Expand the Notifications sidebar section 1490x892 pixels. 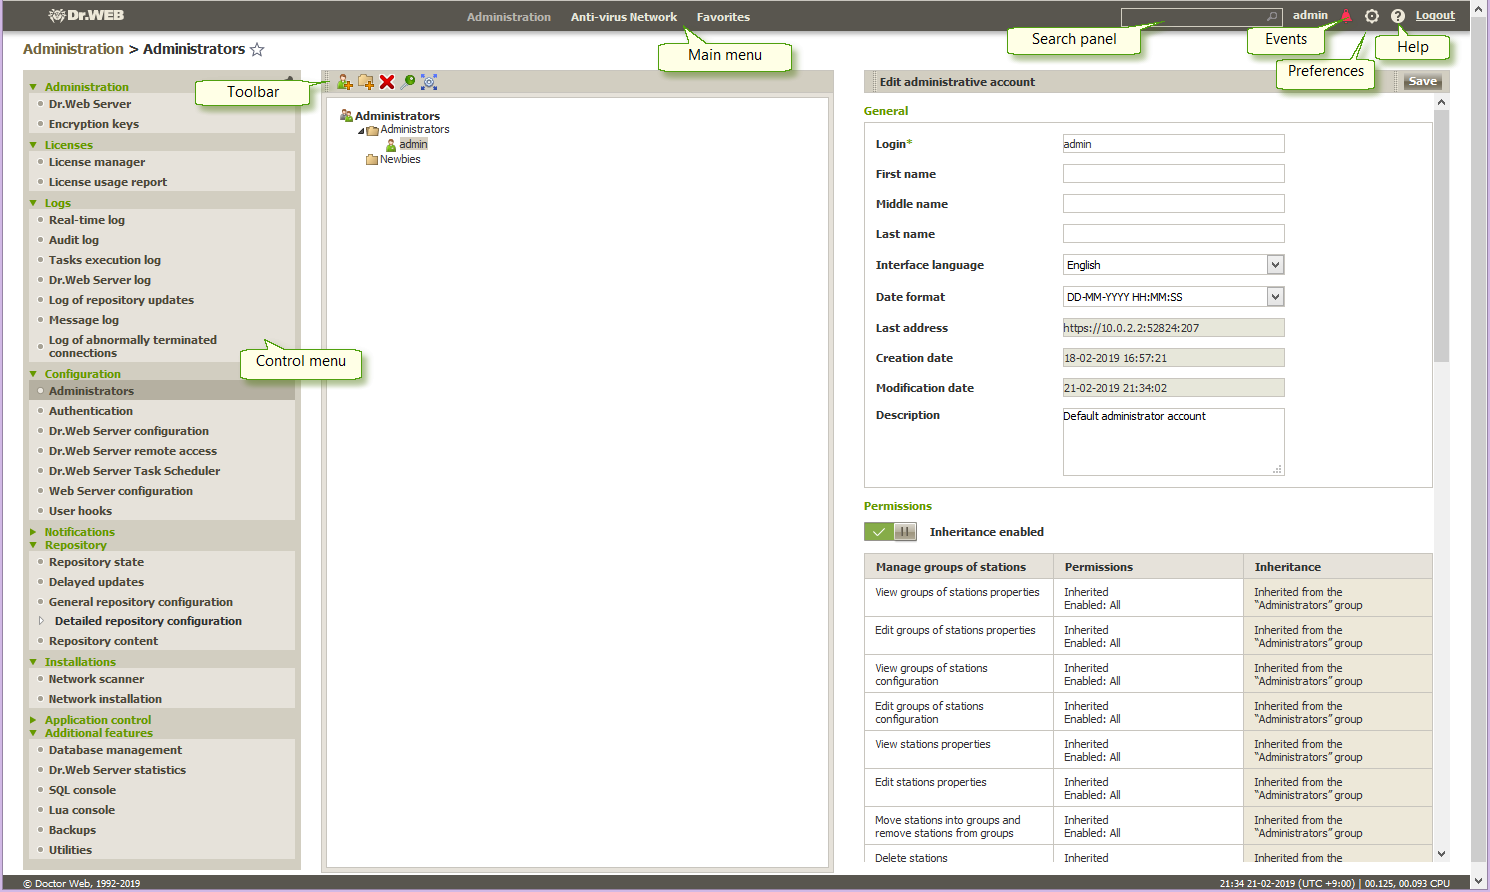pyautogui.click(x=33, y=532)
